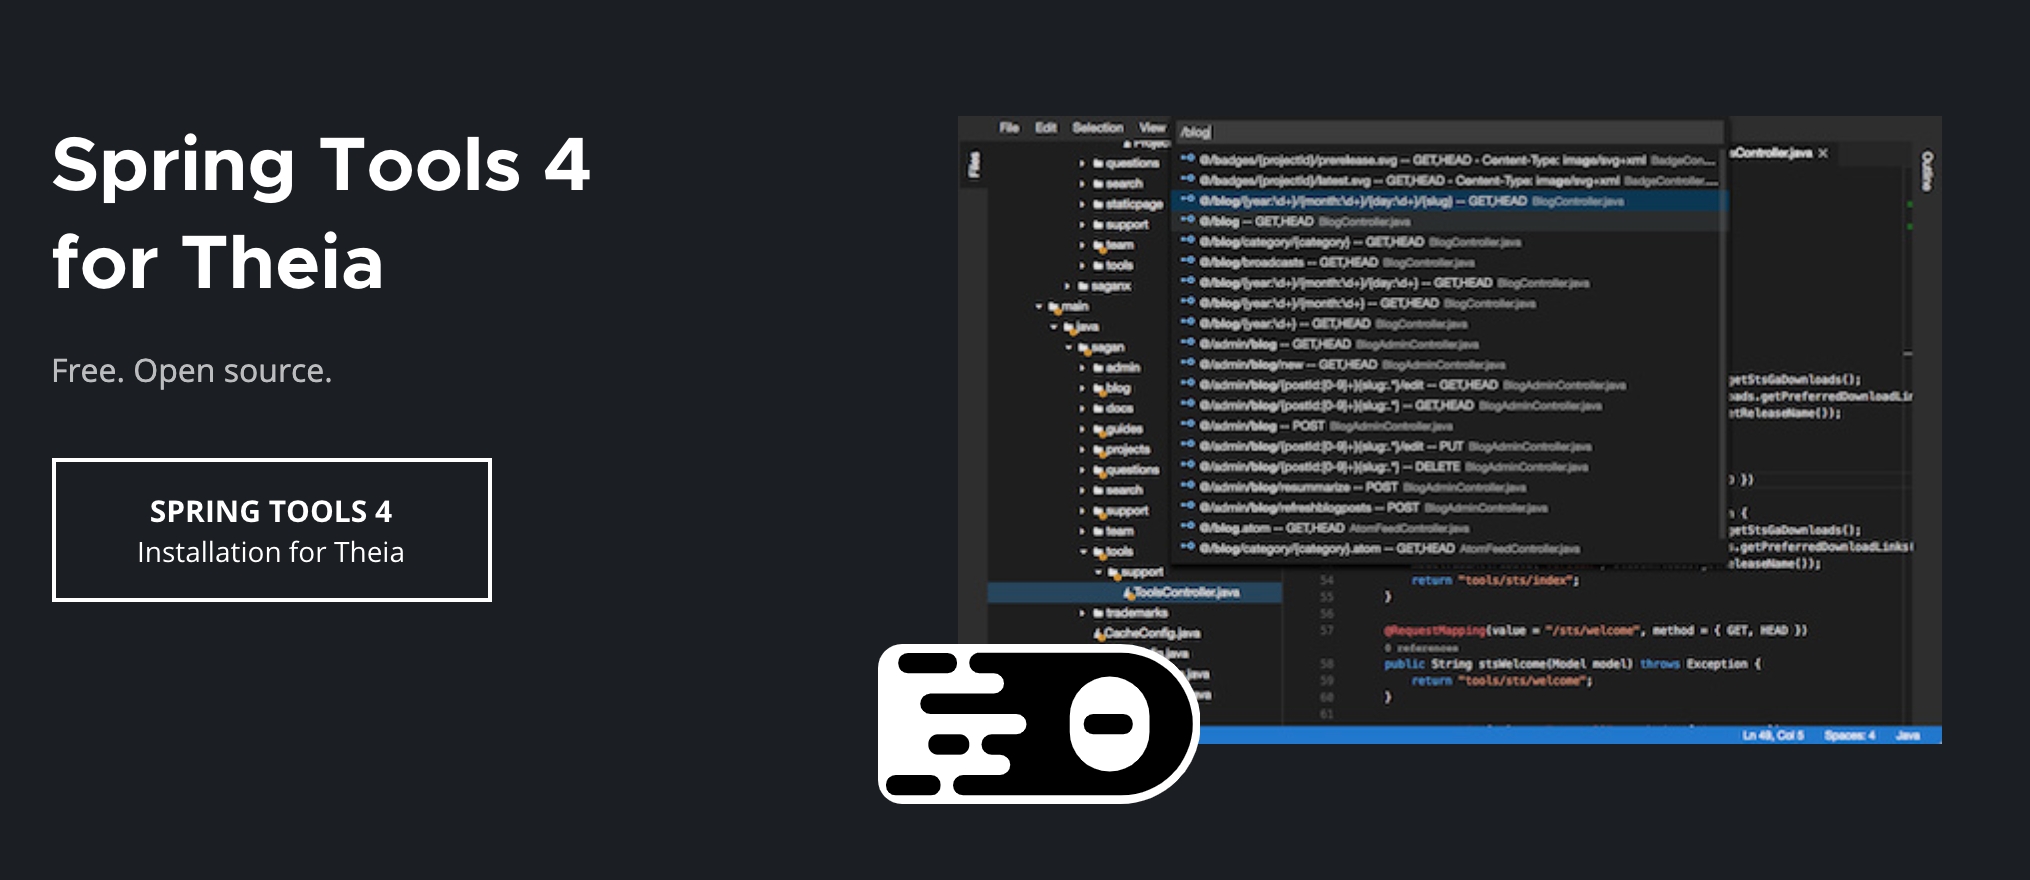Screen dimensions: 2030x880
Task: Select the Controller.java editor tab
Action: [x=1771, y=153]
